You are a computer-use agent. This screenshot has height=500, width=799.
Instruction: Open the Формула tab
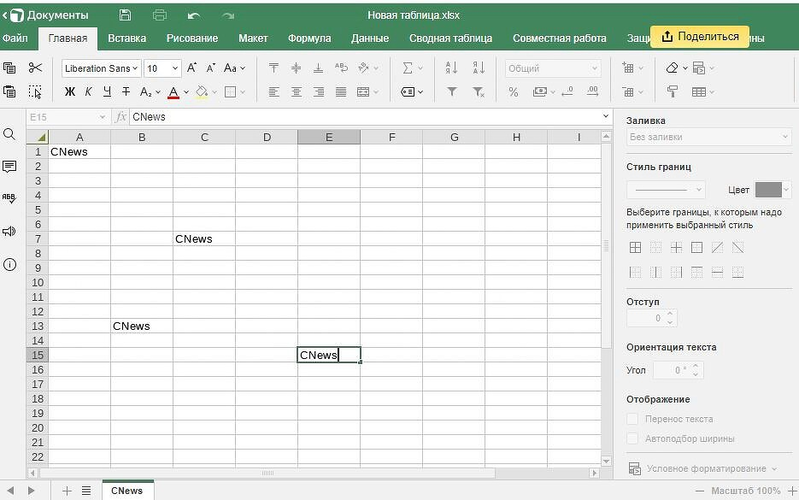[x=309, y=38]
